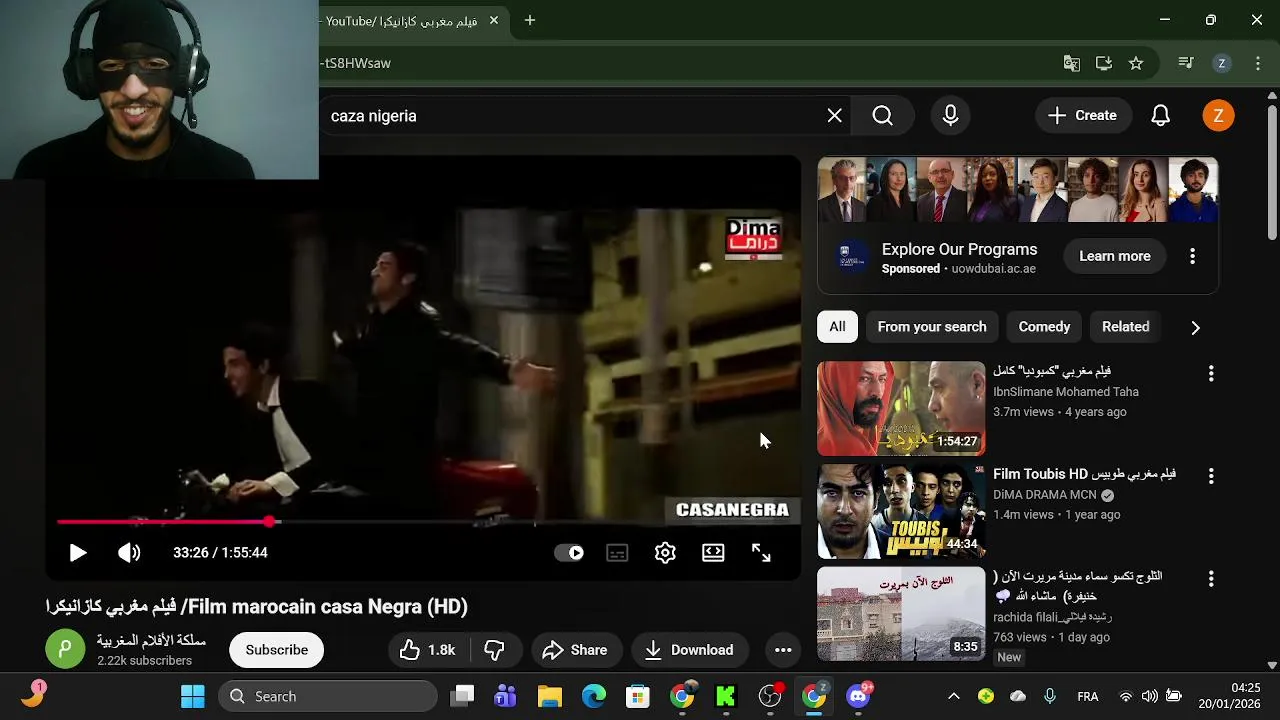
Task: Open sponsored ad options menu
Action: click(1192, 256)
